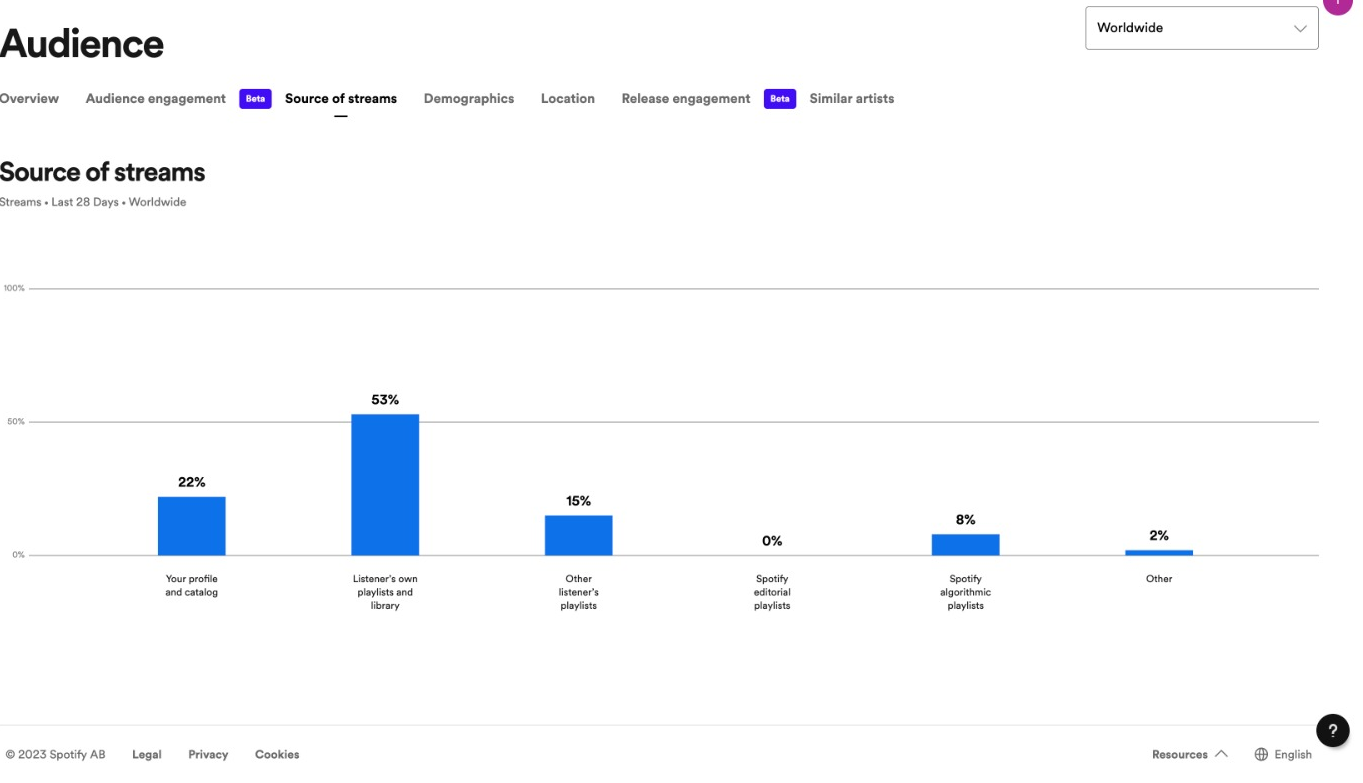Expand the Resources footer menu

coord(1189,755)
